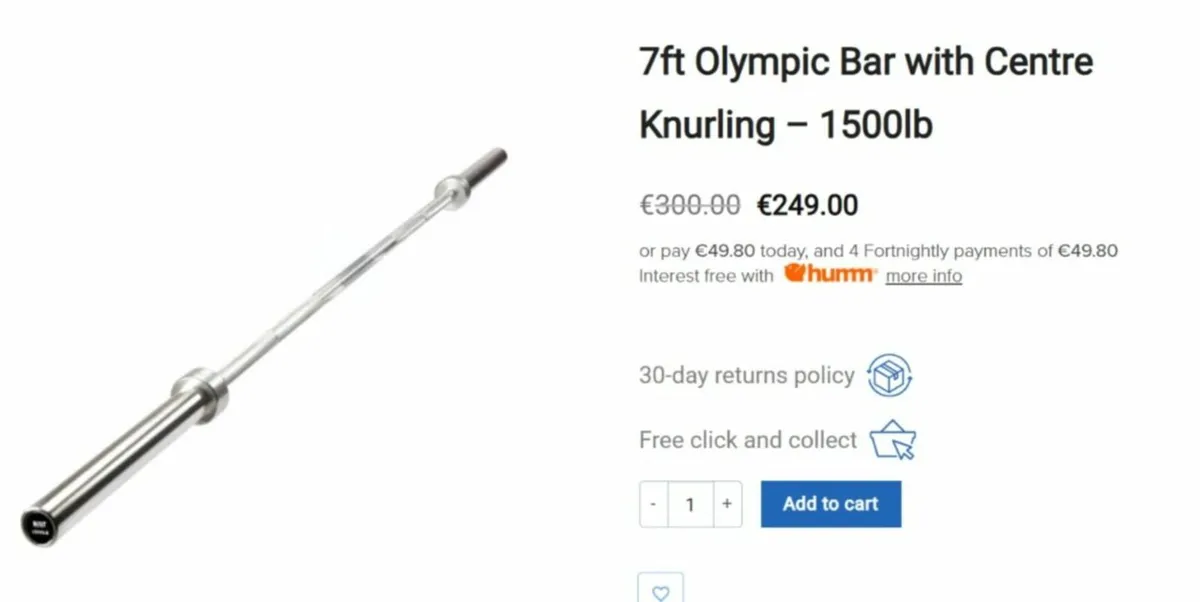This screenshot has height=602, width=1200.
Task: Click the Free click and collect text
Action: pyautogui.click(x=748, y=440)
